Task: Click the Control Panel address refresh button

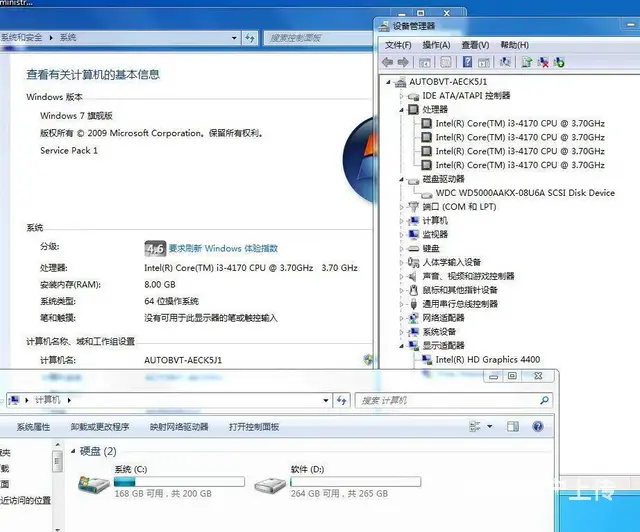Action: 250,38
